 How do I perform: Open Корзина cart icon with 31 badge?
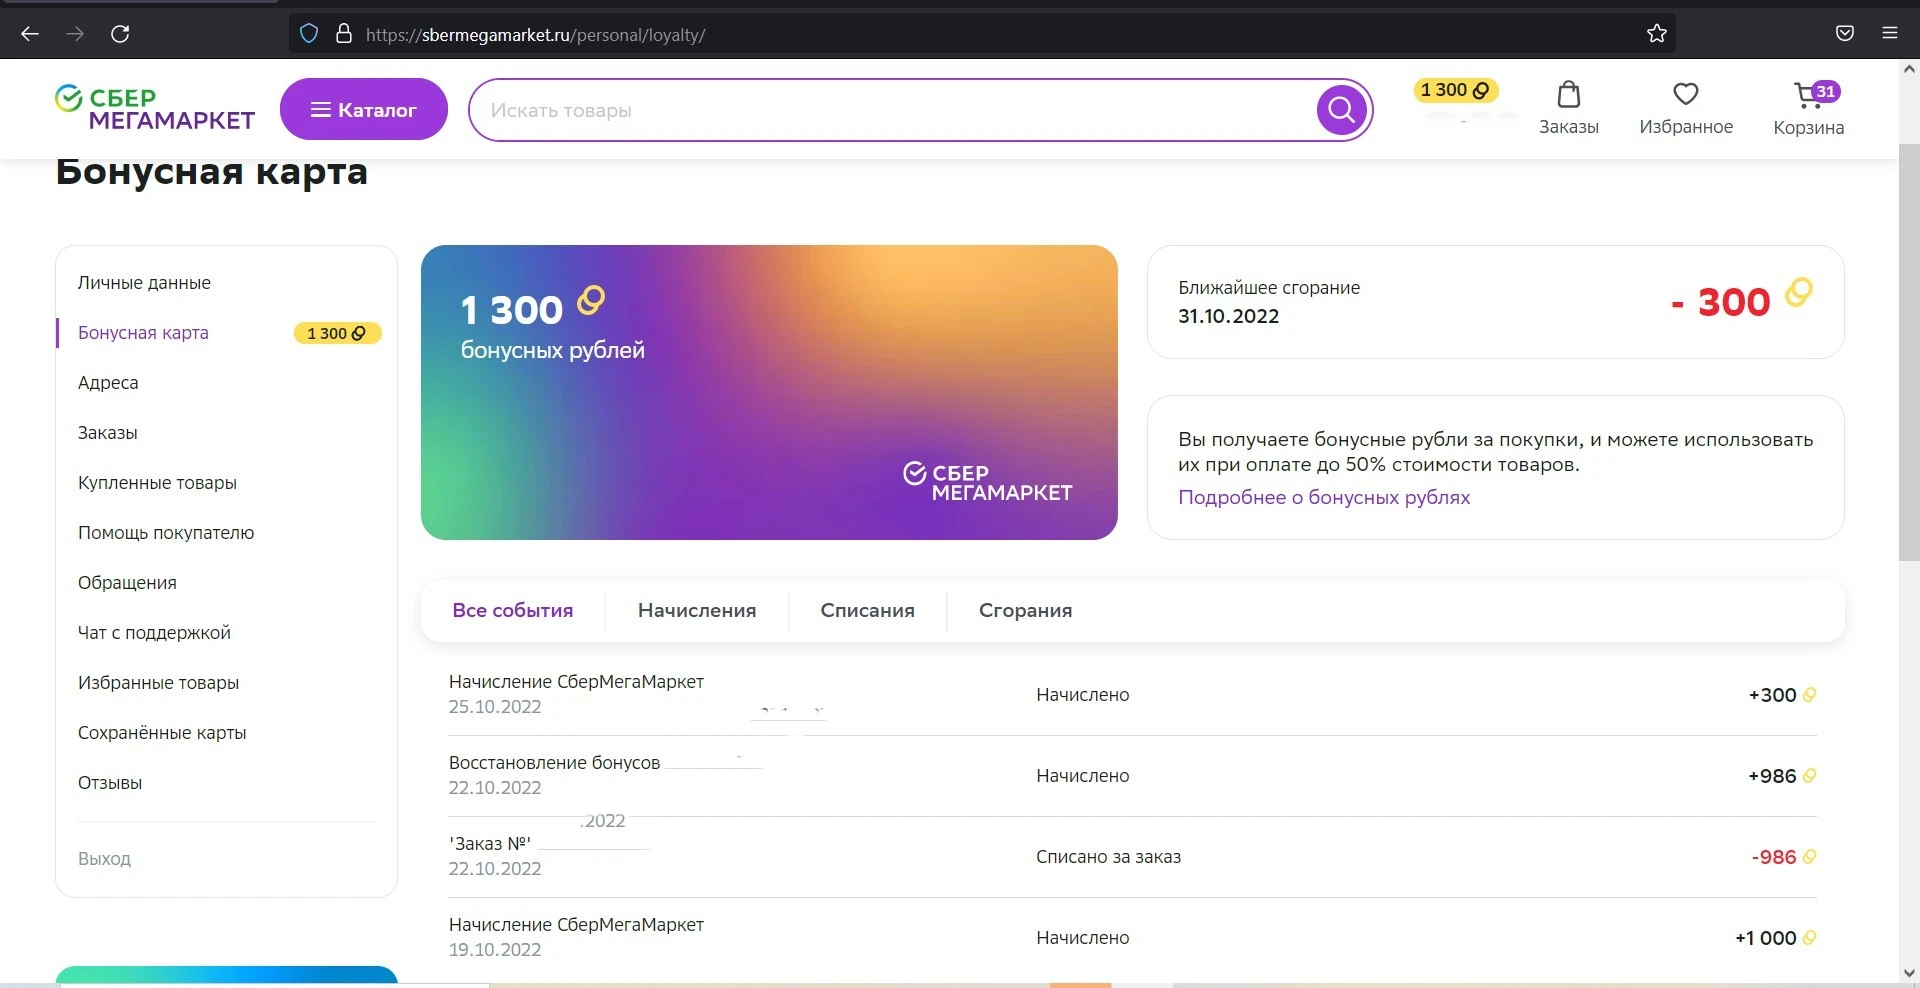pos(1809,108)
